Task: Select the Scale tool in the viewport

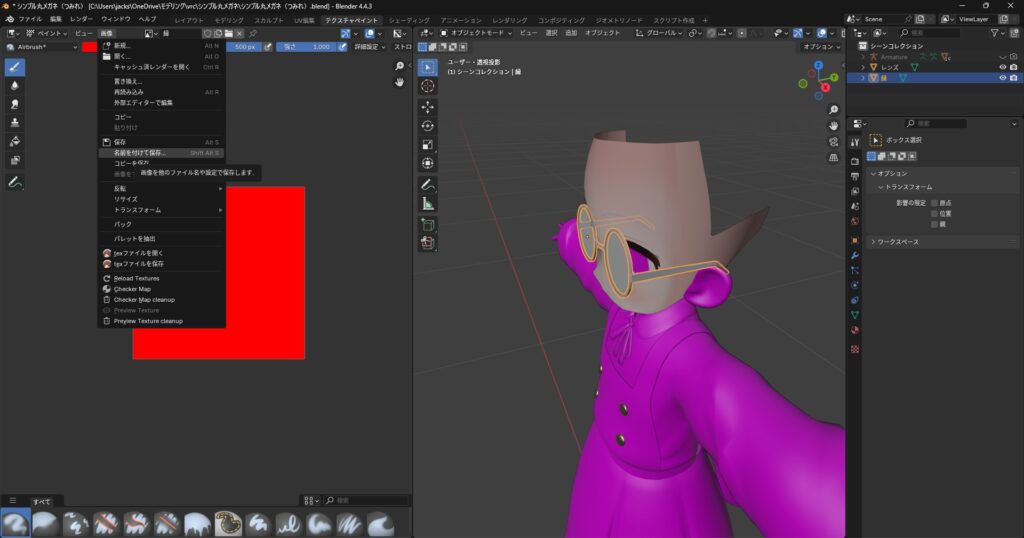Action: [428, 145]
